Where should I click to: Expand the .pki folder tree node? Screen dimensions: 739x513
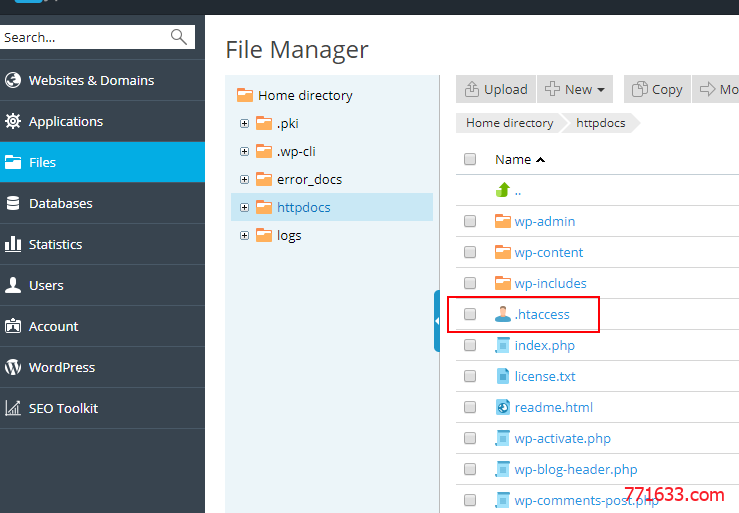tap(244, 124)
